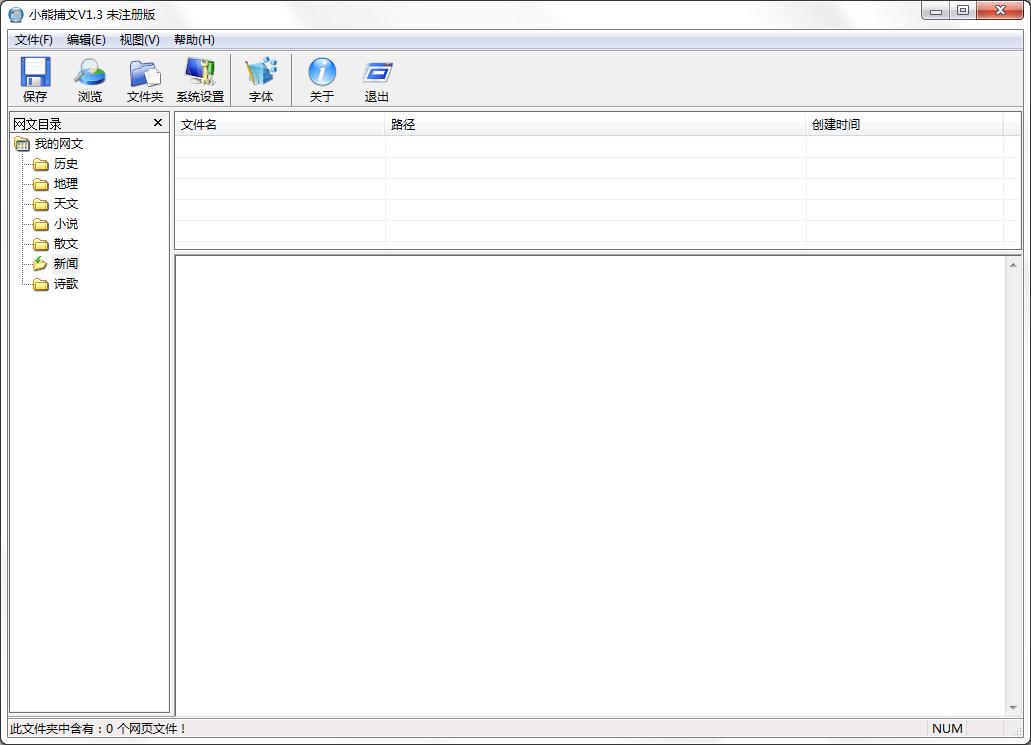Open the 帮助(H) menu
The height and width of the screenshot is (745, 1031).
pyautogui.click(x=194, y=40)
